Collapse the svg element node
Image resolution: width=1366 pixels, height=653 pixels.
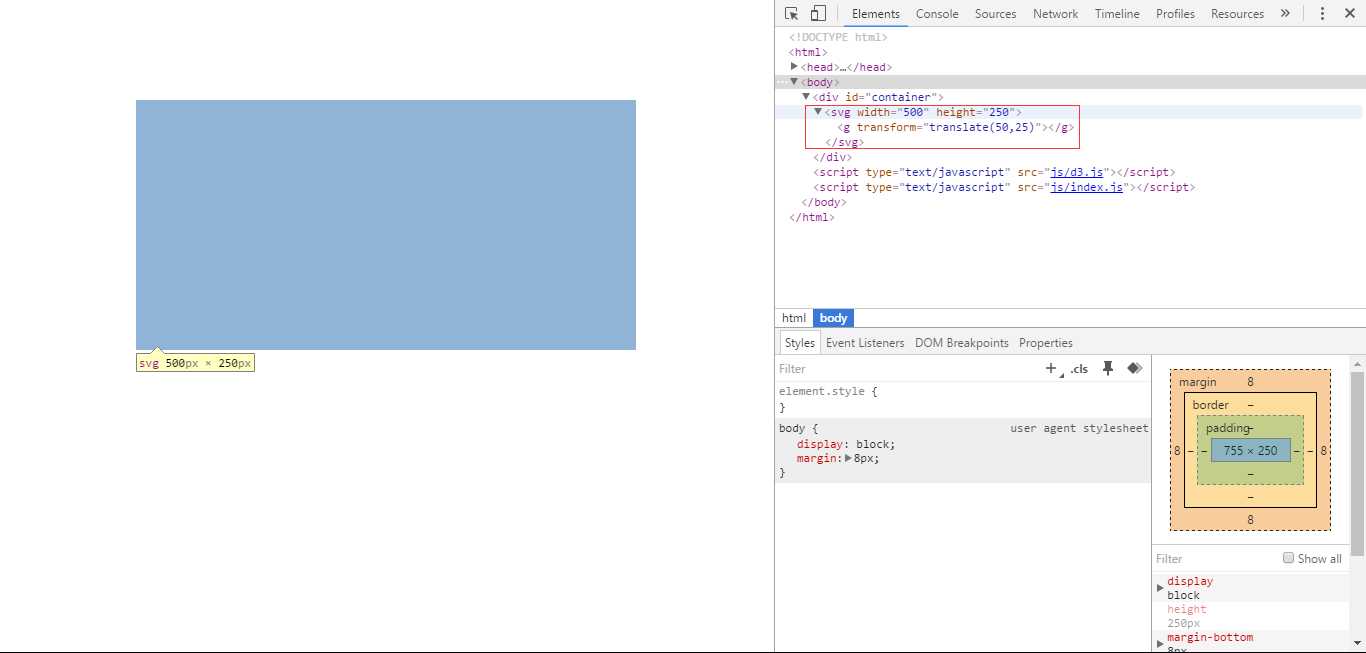[818, 112]
